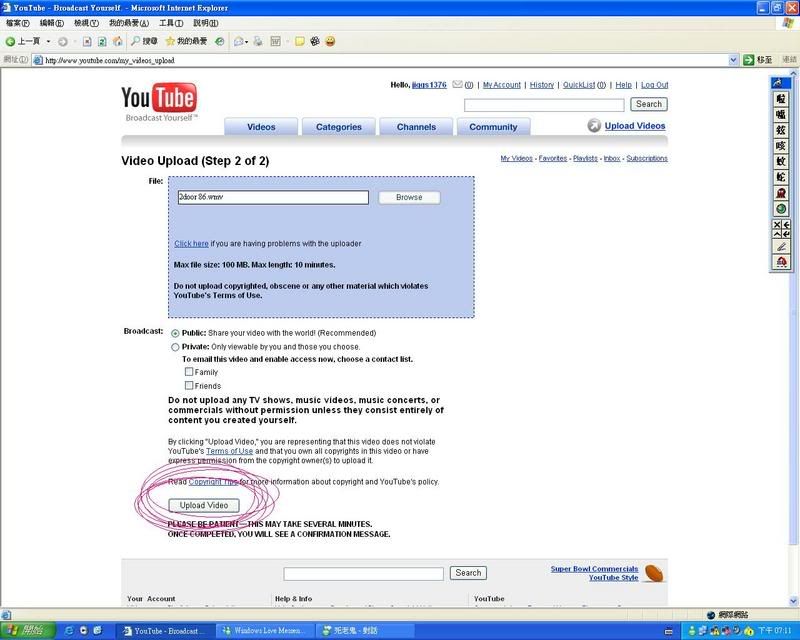The width and height of the screenshot is (800, 640).
Task: Click the pen icon in side toolbar
Action: tap(781, 247)
